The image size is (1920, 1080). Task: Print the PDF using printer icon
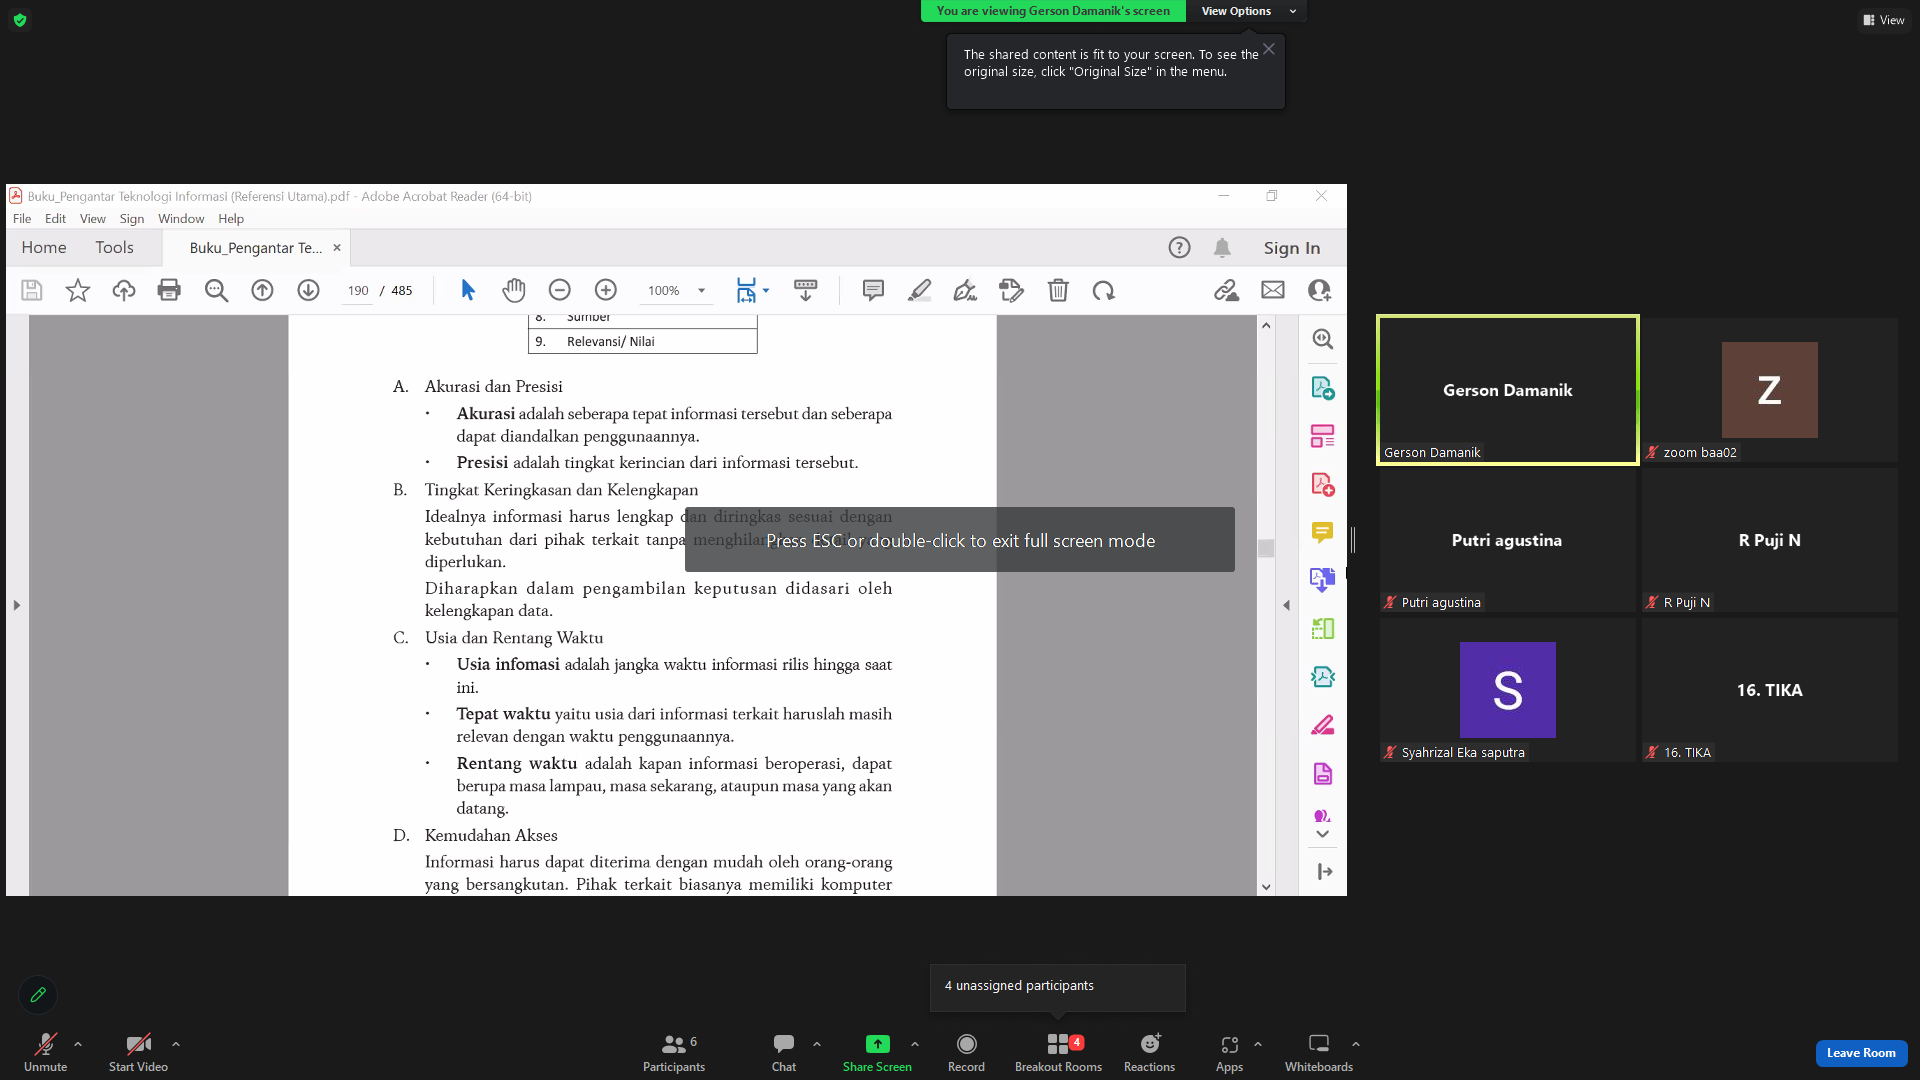(169, 290)
